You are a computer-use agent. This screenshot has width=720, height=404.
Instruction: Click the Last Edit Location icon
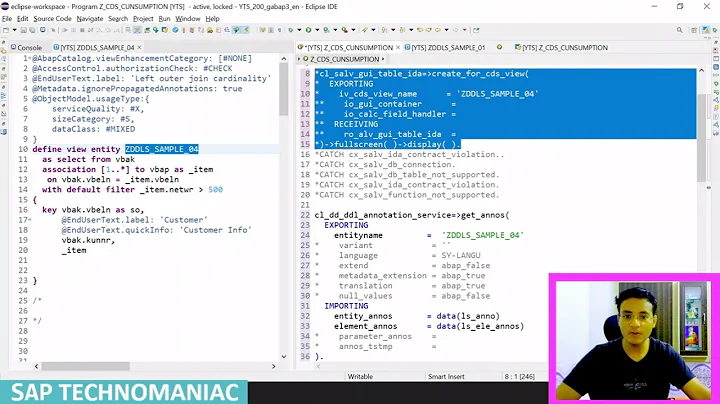420,30
